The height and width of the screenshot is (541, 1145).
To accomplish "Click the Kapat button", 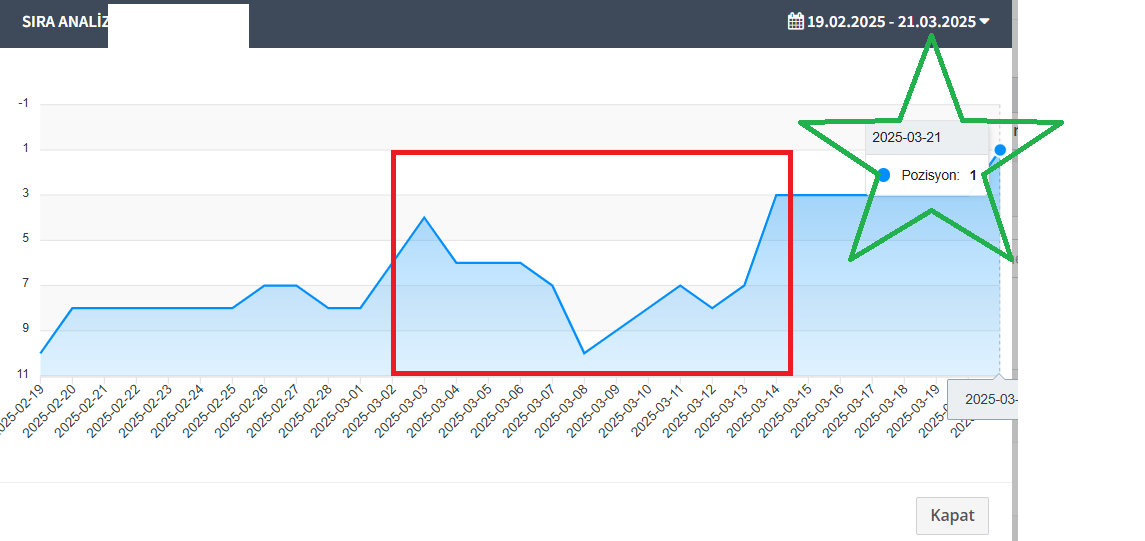I will click(x=952, y=515).
